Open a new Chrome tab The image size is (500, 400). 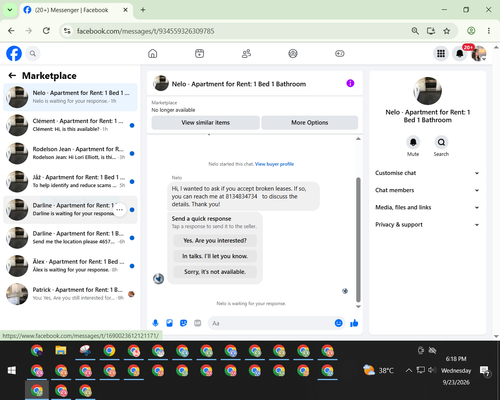coord(143,10)
